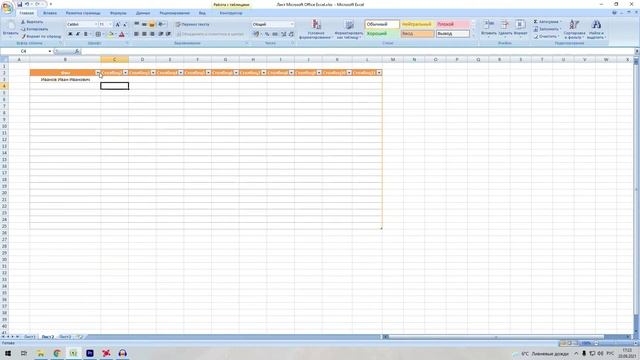This screenshot has height=360, width=640.
Task: Apply the Обычный cell style
Action: tap(382, 24)
